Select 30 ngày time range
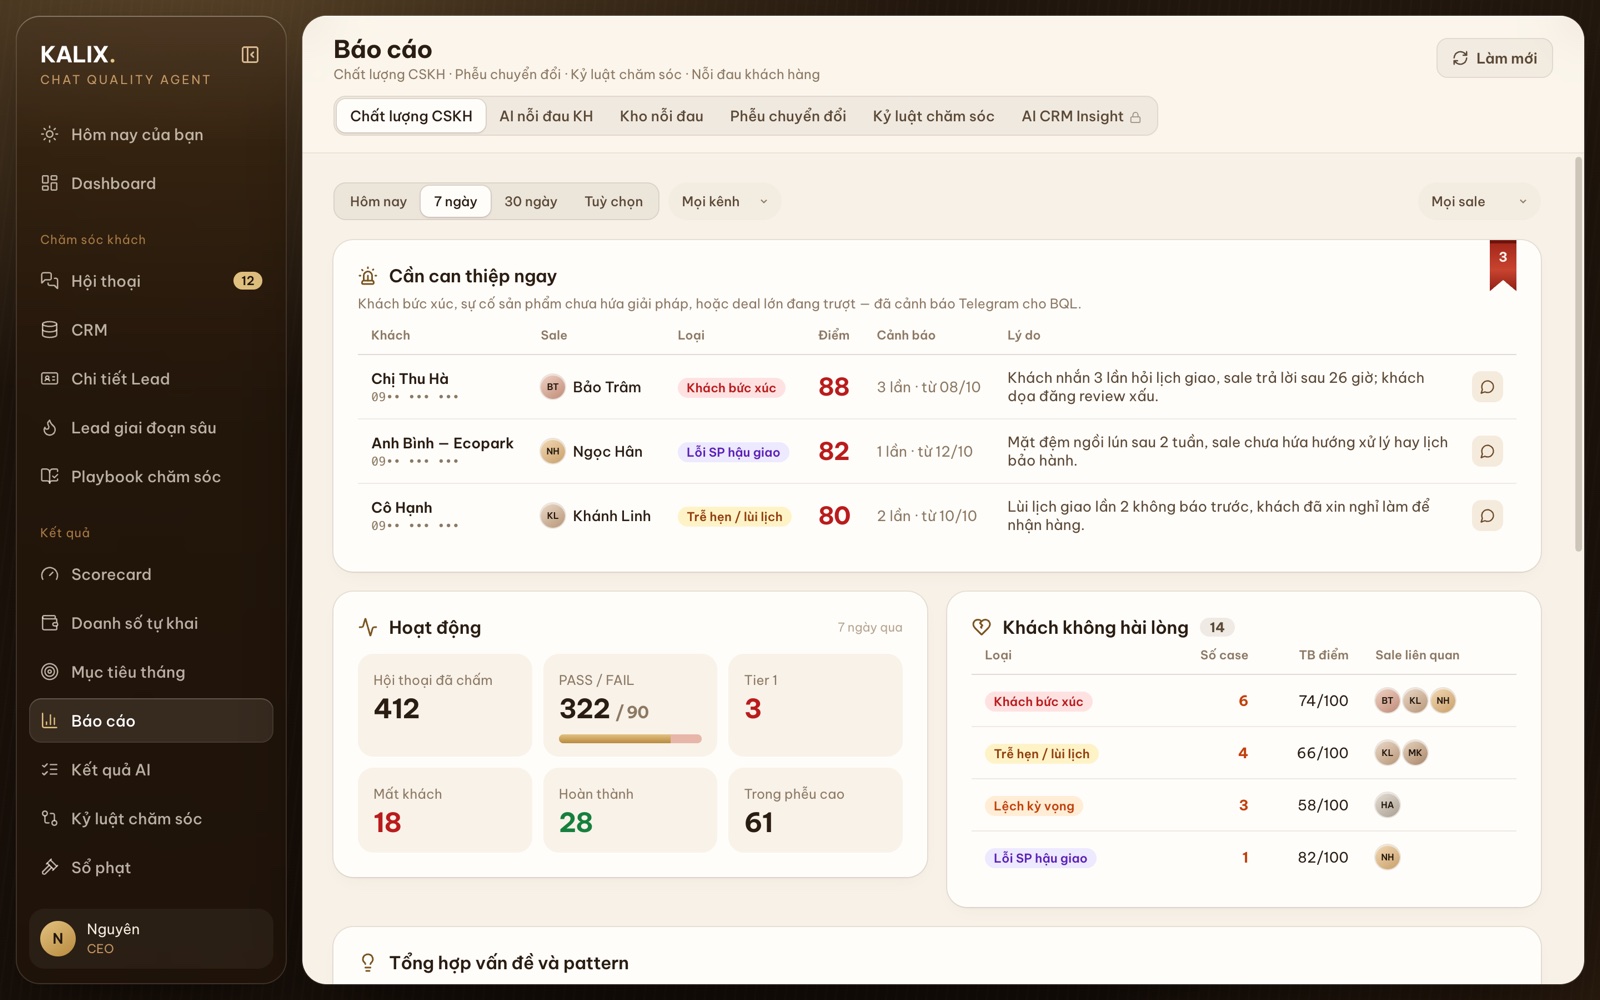Screen dimensions: 1600x1000 click(530, 201)
